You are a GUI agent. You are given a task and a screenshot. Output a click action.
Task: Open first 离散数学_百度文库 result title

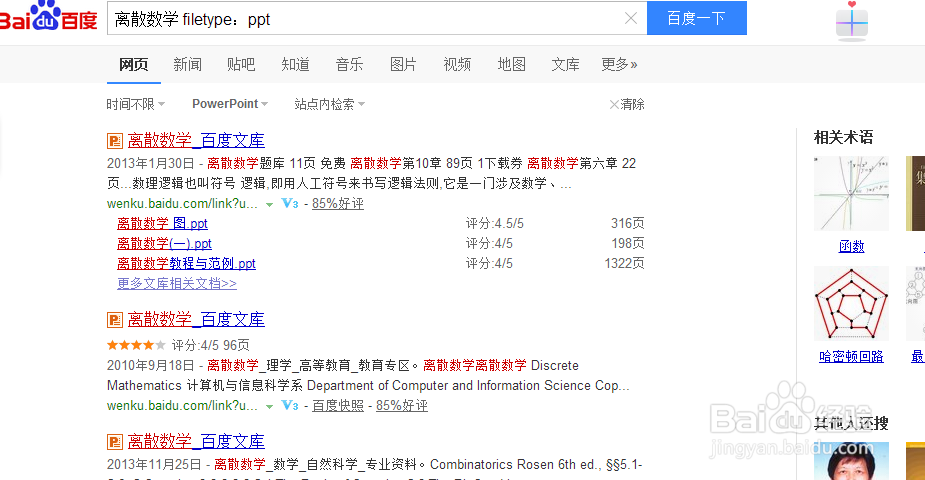point(196,140)
